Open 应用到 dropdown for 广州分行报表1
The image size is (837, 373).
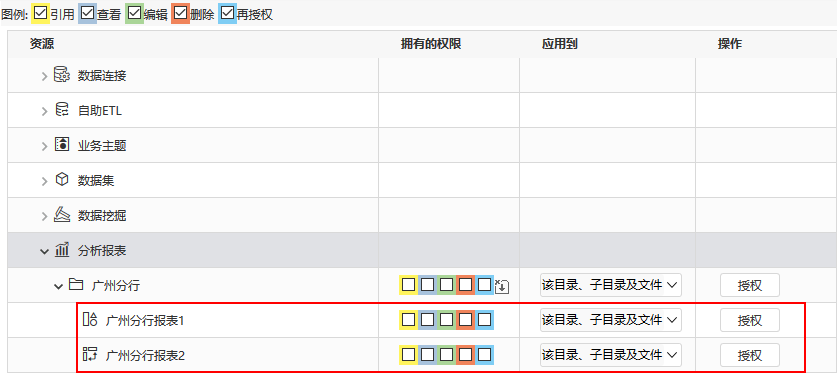pos(611,320)
